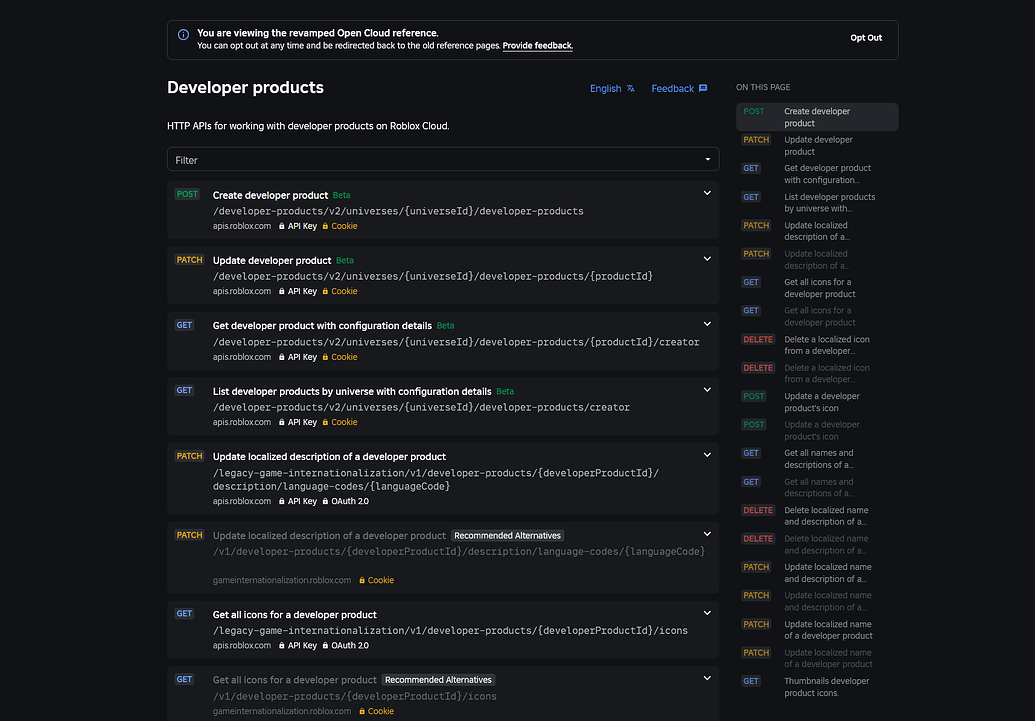Click title List developer products by universe with configuration details

tap(352, 392)
